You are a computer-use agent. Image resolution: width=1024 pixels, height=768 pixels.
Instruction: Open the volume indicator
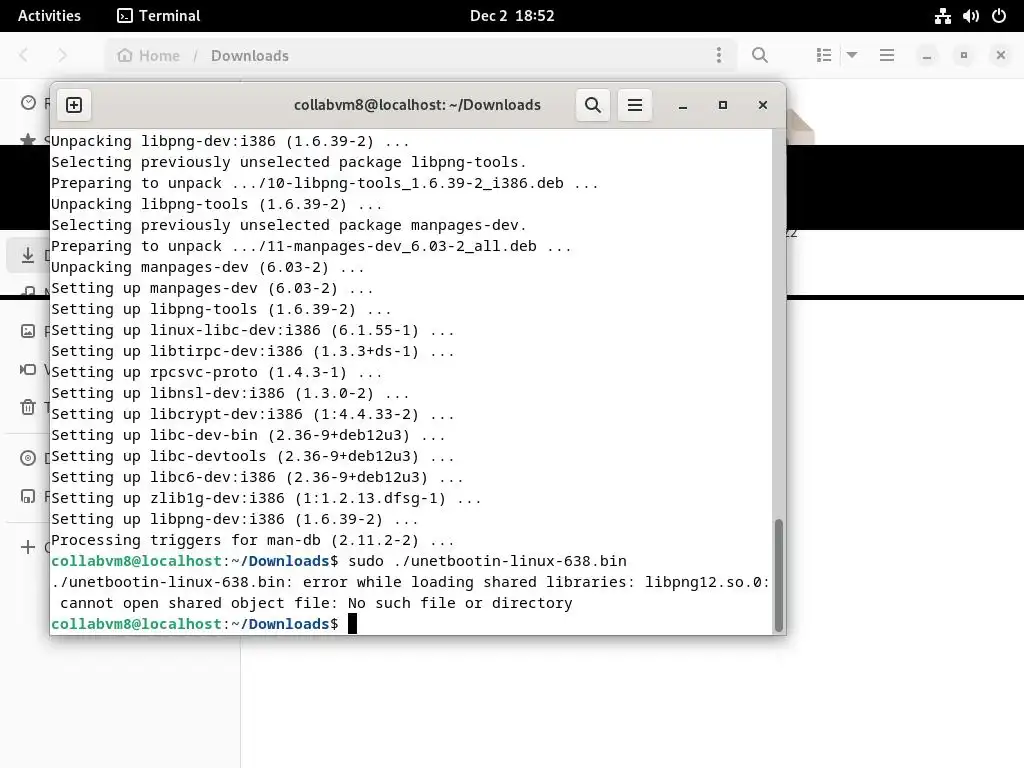pos(970,16)
